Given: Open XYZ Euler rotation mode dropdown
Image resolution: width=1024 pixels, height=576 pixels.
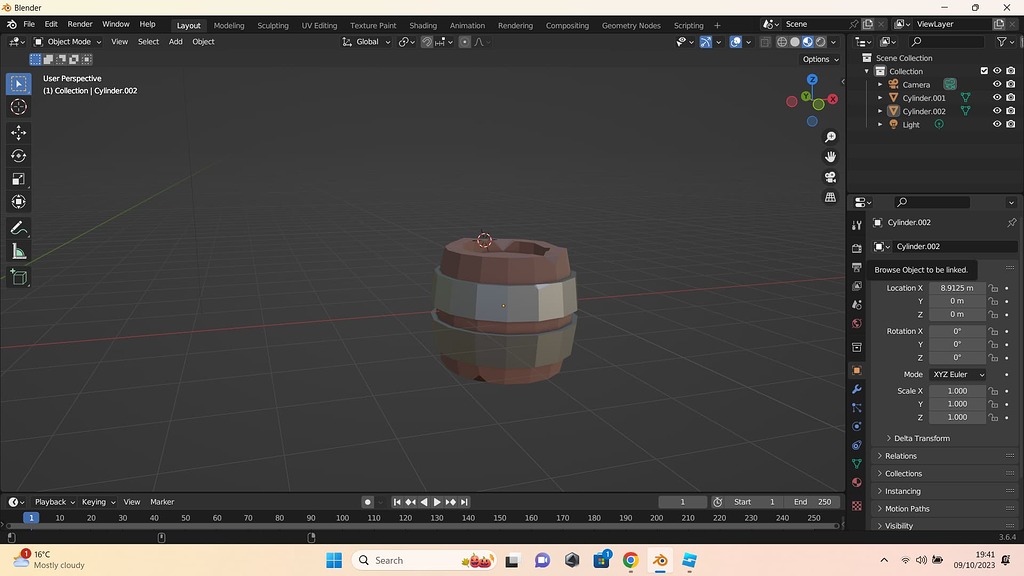Looking at the screenshot, I should pos(957,374).
